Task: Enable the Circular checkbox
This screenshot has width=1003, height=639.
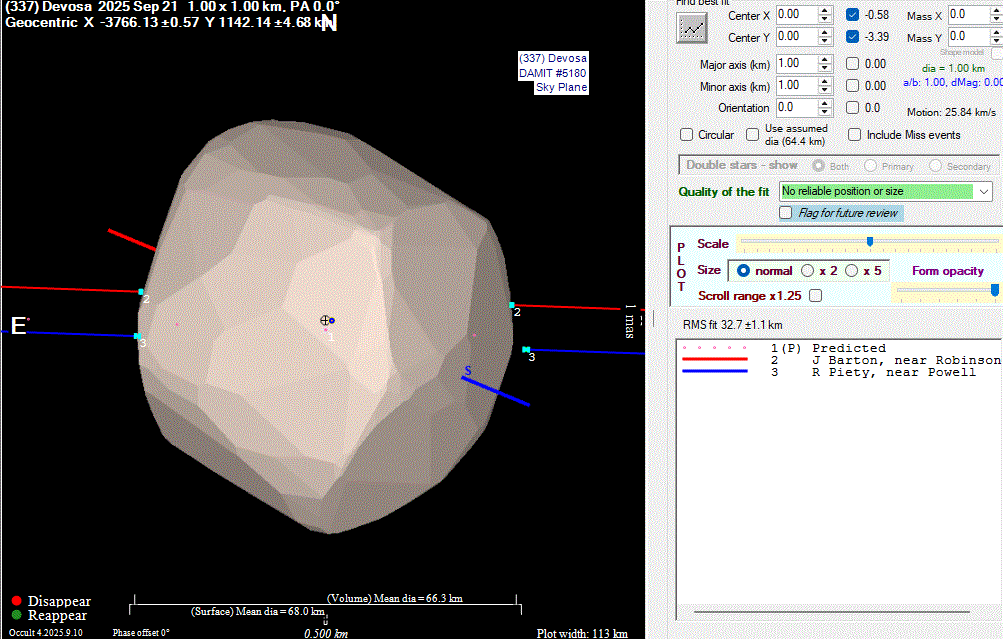Action: point(687,135)
